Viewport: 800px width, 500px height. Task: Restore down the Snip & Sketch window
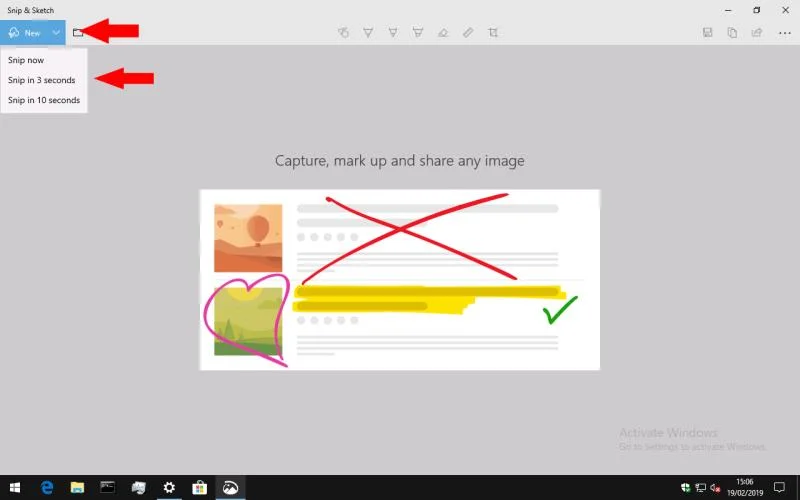click(757, 10)
